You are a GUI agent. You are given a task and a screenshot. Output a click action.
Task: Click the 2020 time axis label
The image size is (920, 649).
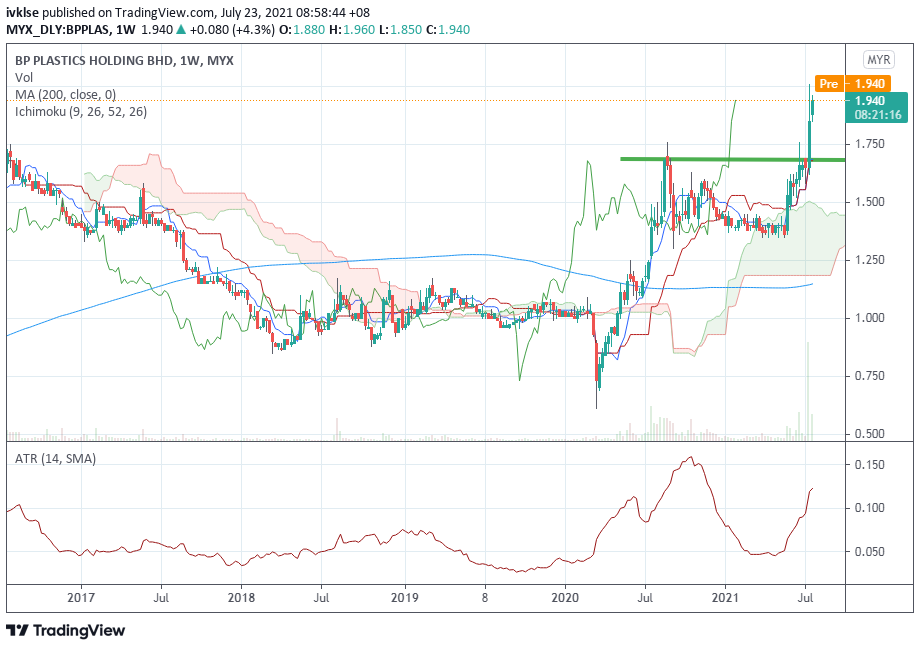[566, 598]
